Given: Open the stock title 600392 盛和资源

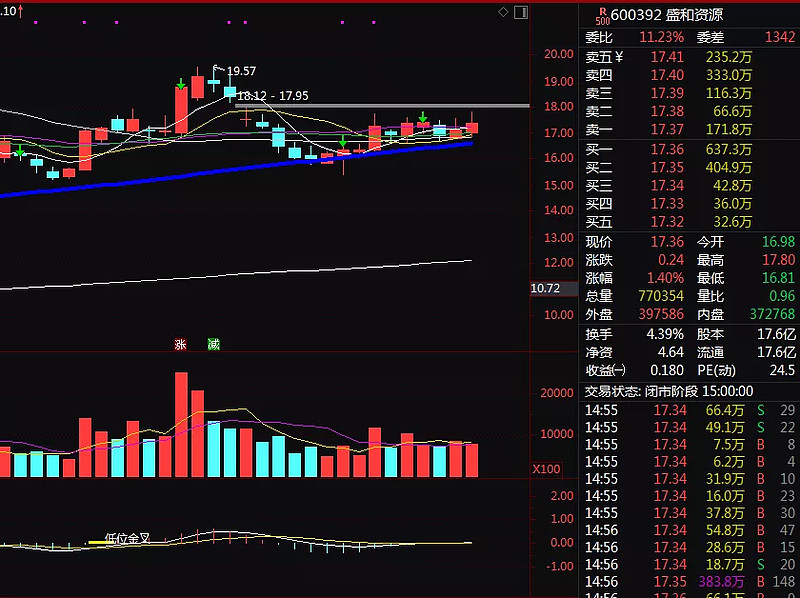Looking at the screenshot, I should coord(666,15).
